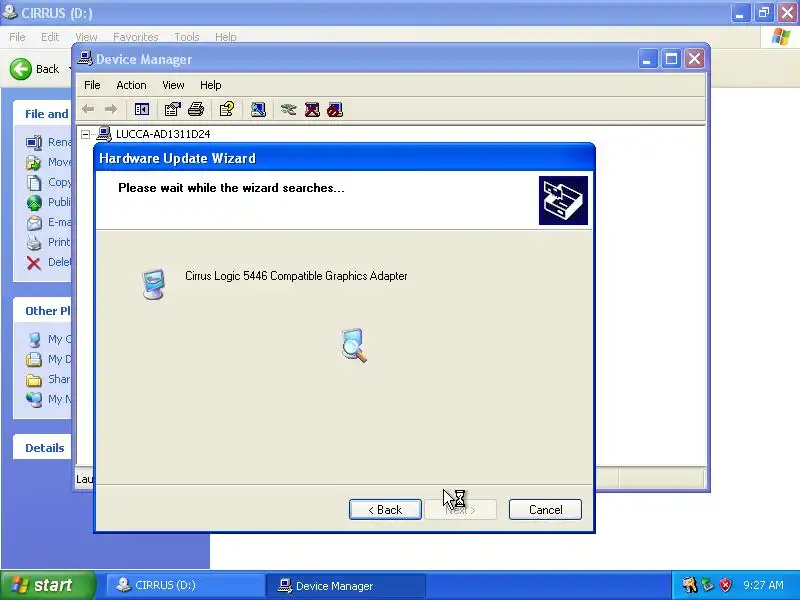This screenshot has height=600, width=800.
Task: Click the Publish to web icon in sidebar
Action: click(34, 202)
